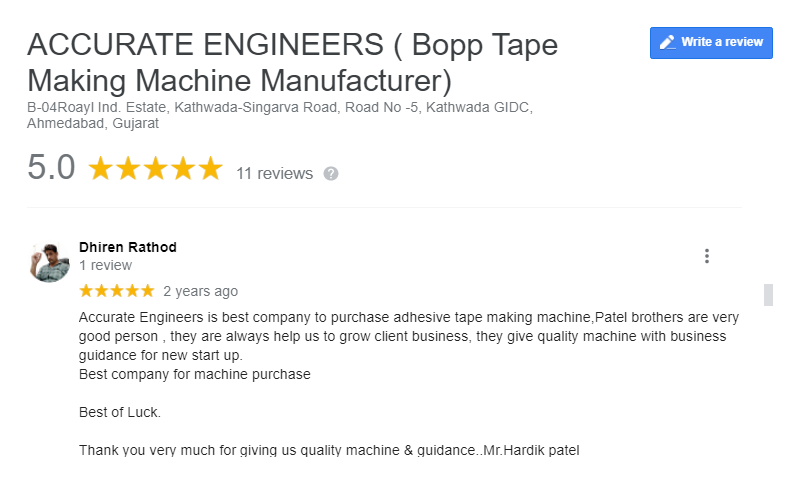
Task: Open the three-dot menu on Dhiren Rathod's review
Action: [x=707, y=256]
